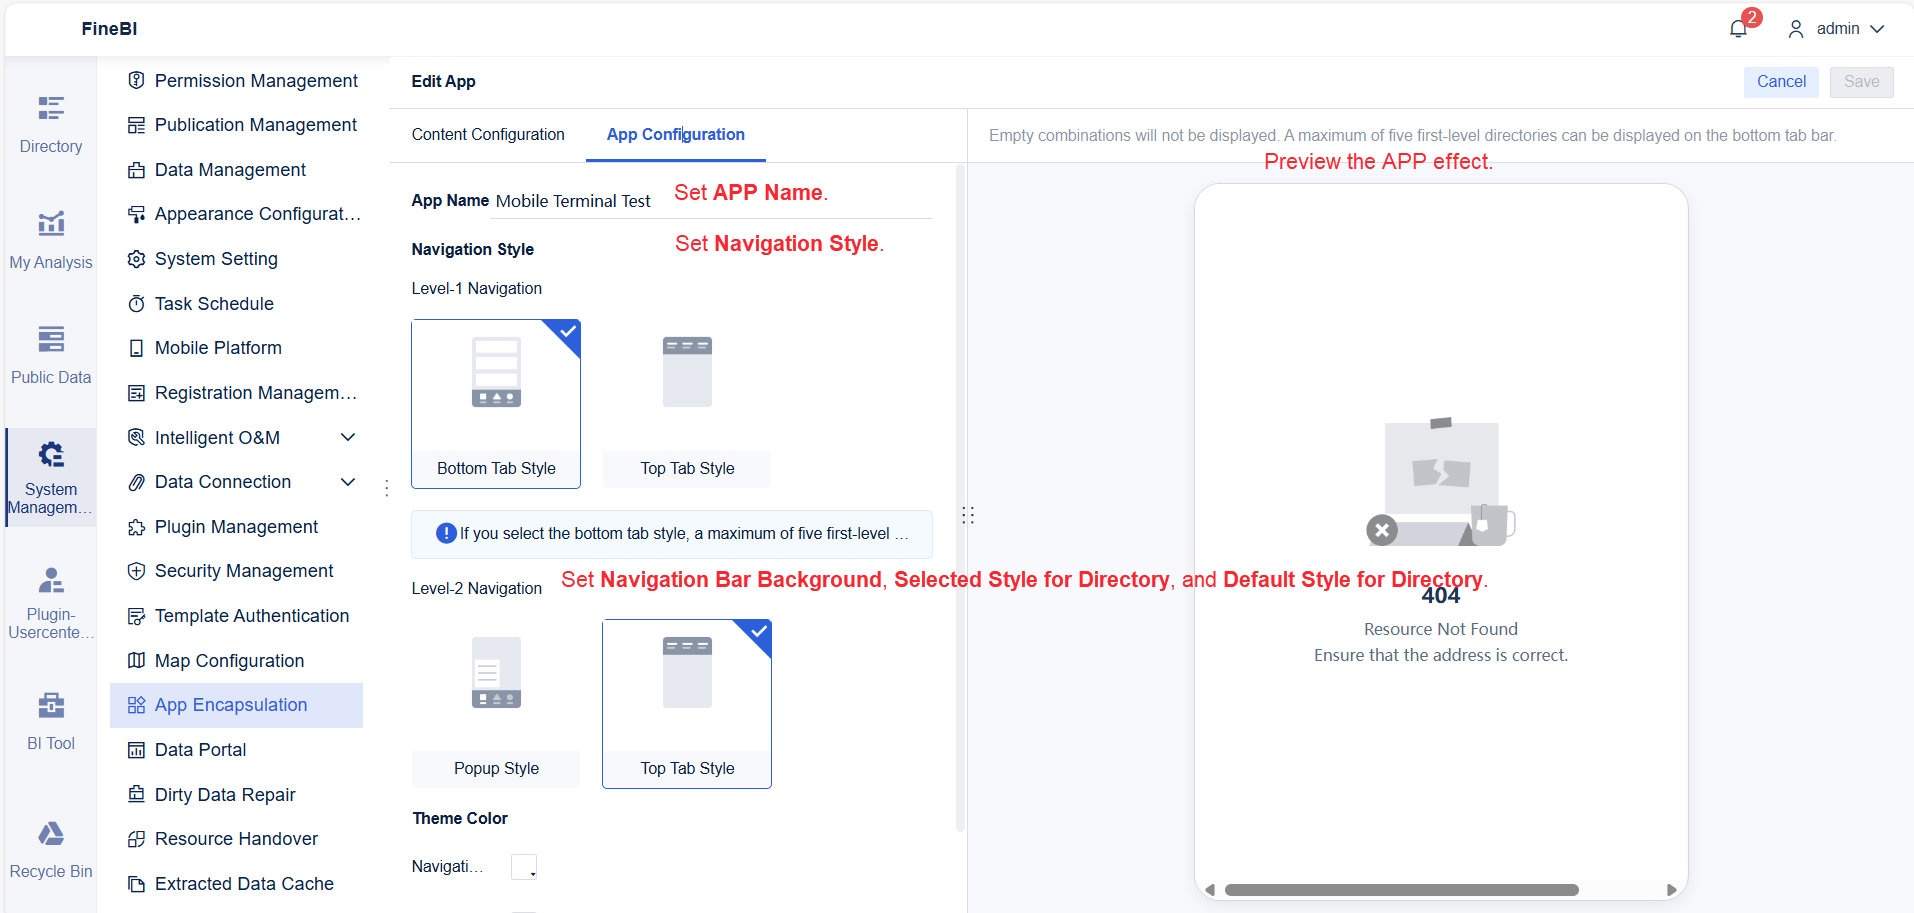
Task: Switch to Content Configuration tab
Action: point(488,134)
